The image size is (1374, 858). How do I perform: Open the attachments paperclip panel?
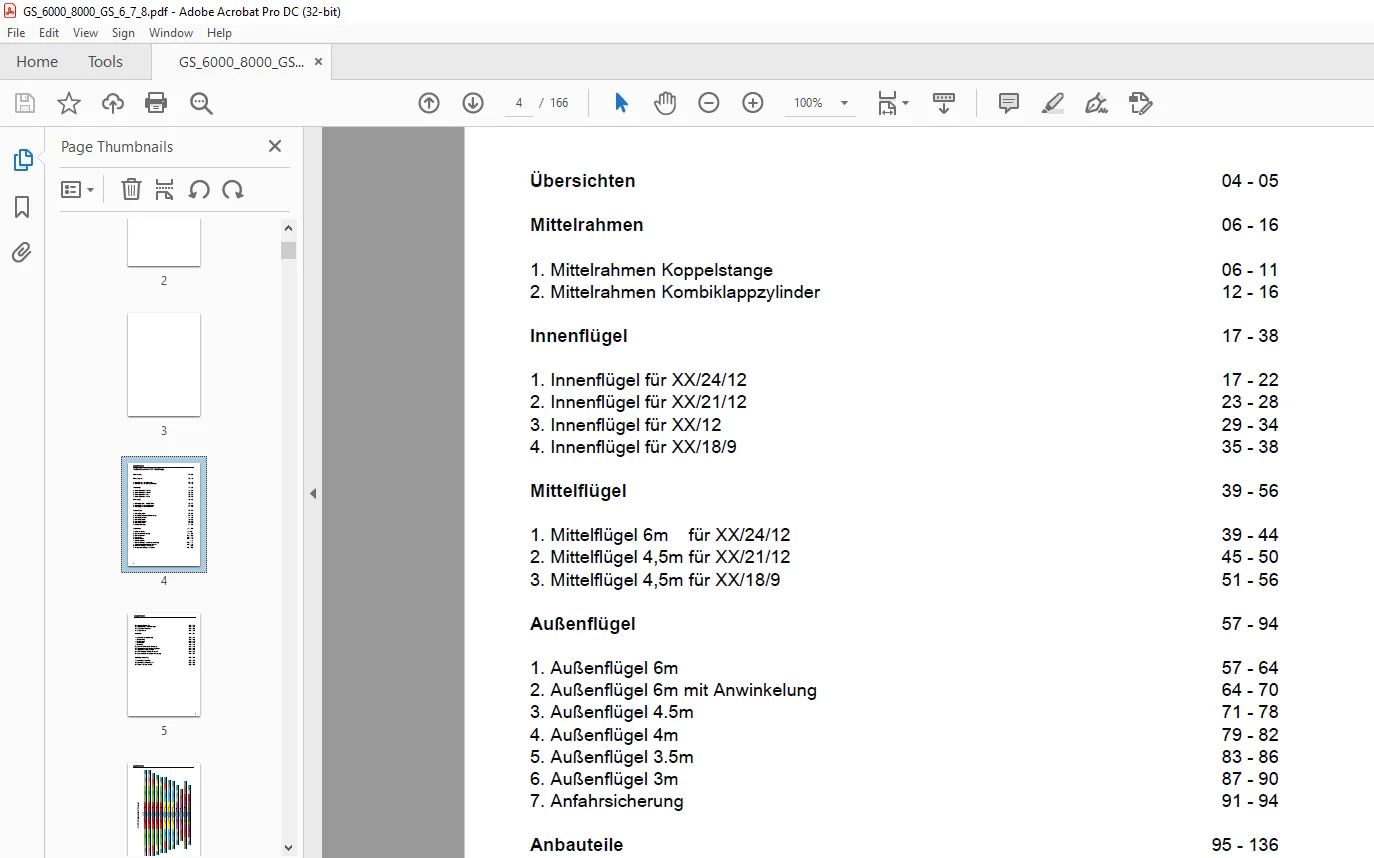point(22,252)
